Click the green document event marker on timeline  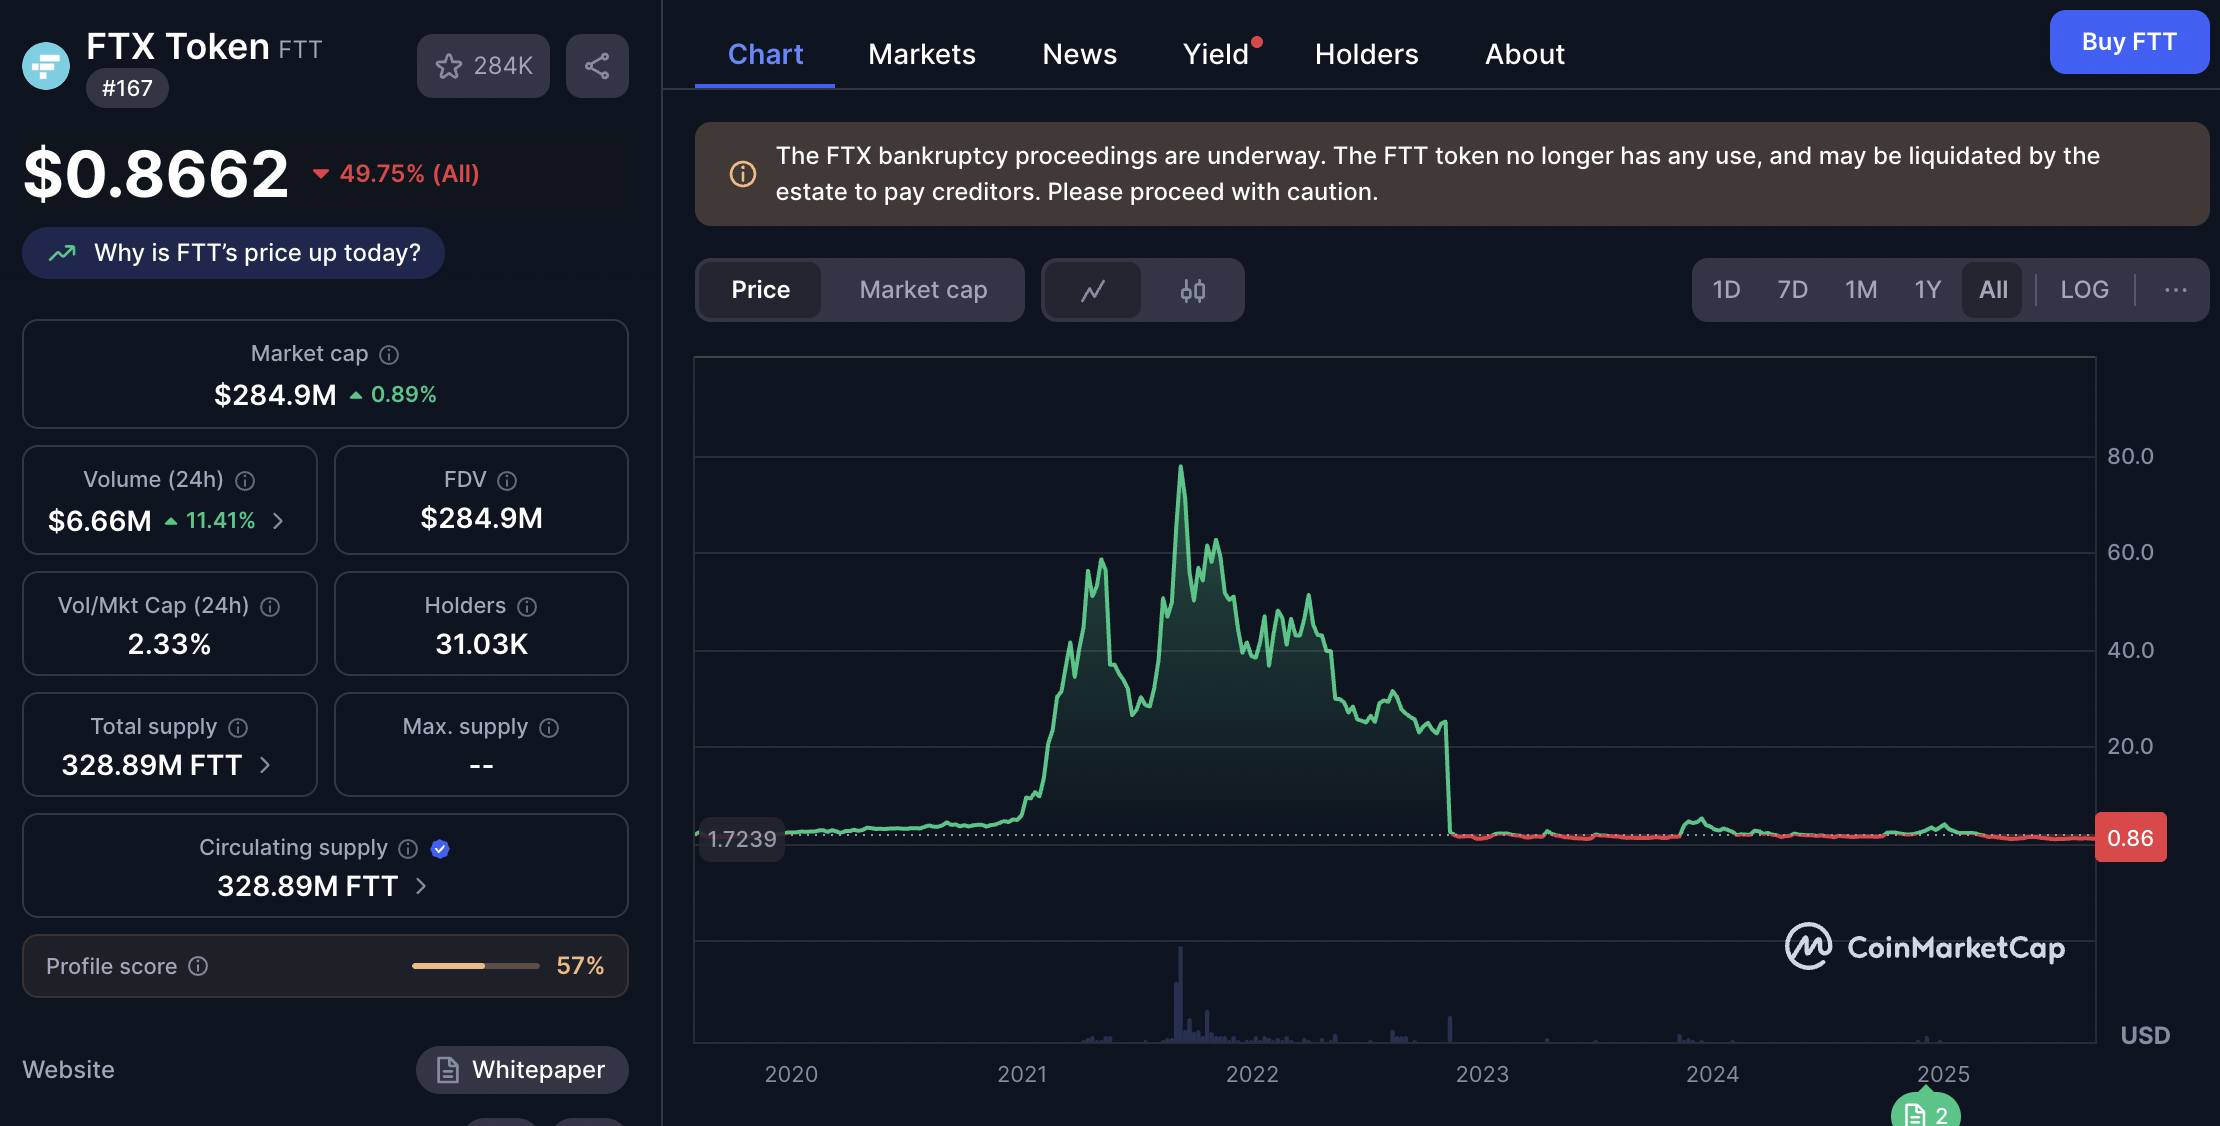coord(1924,1112)
